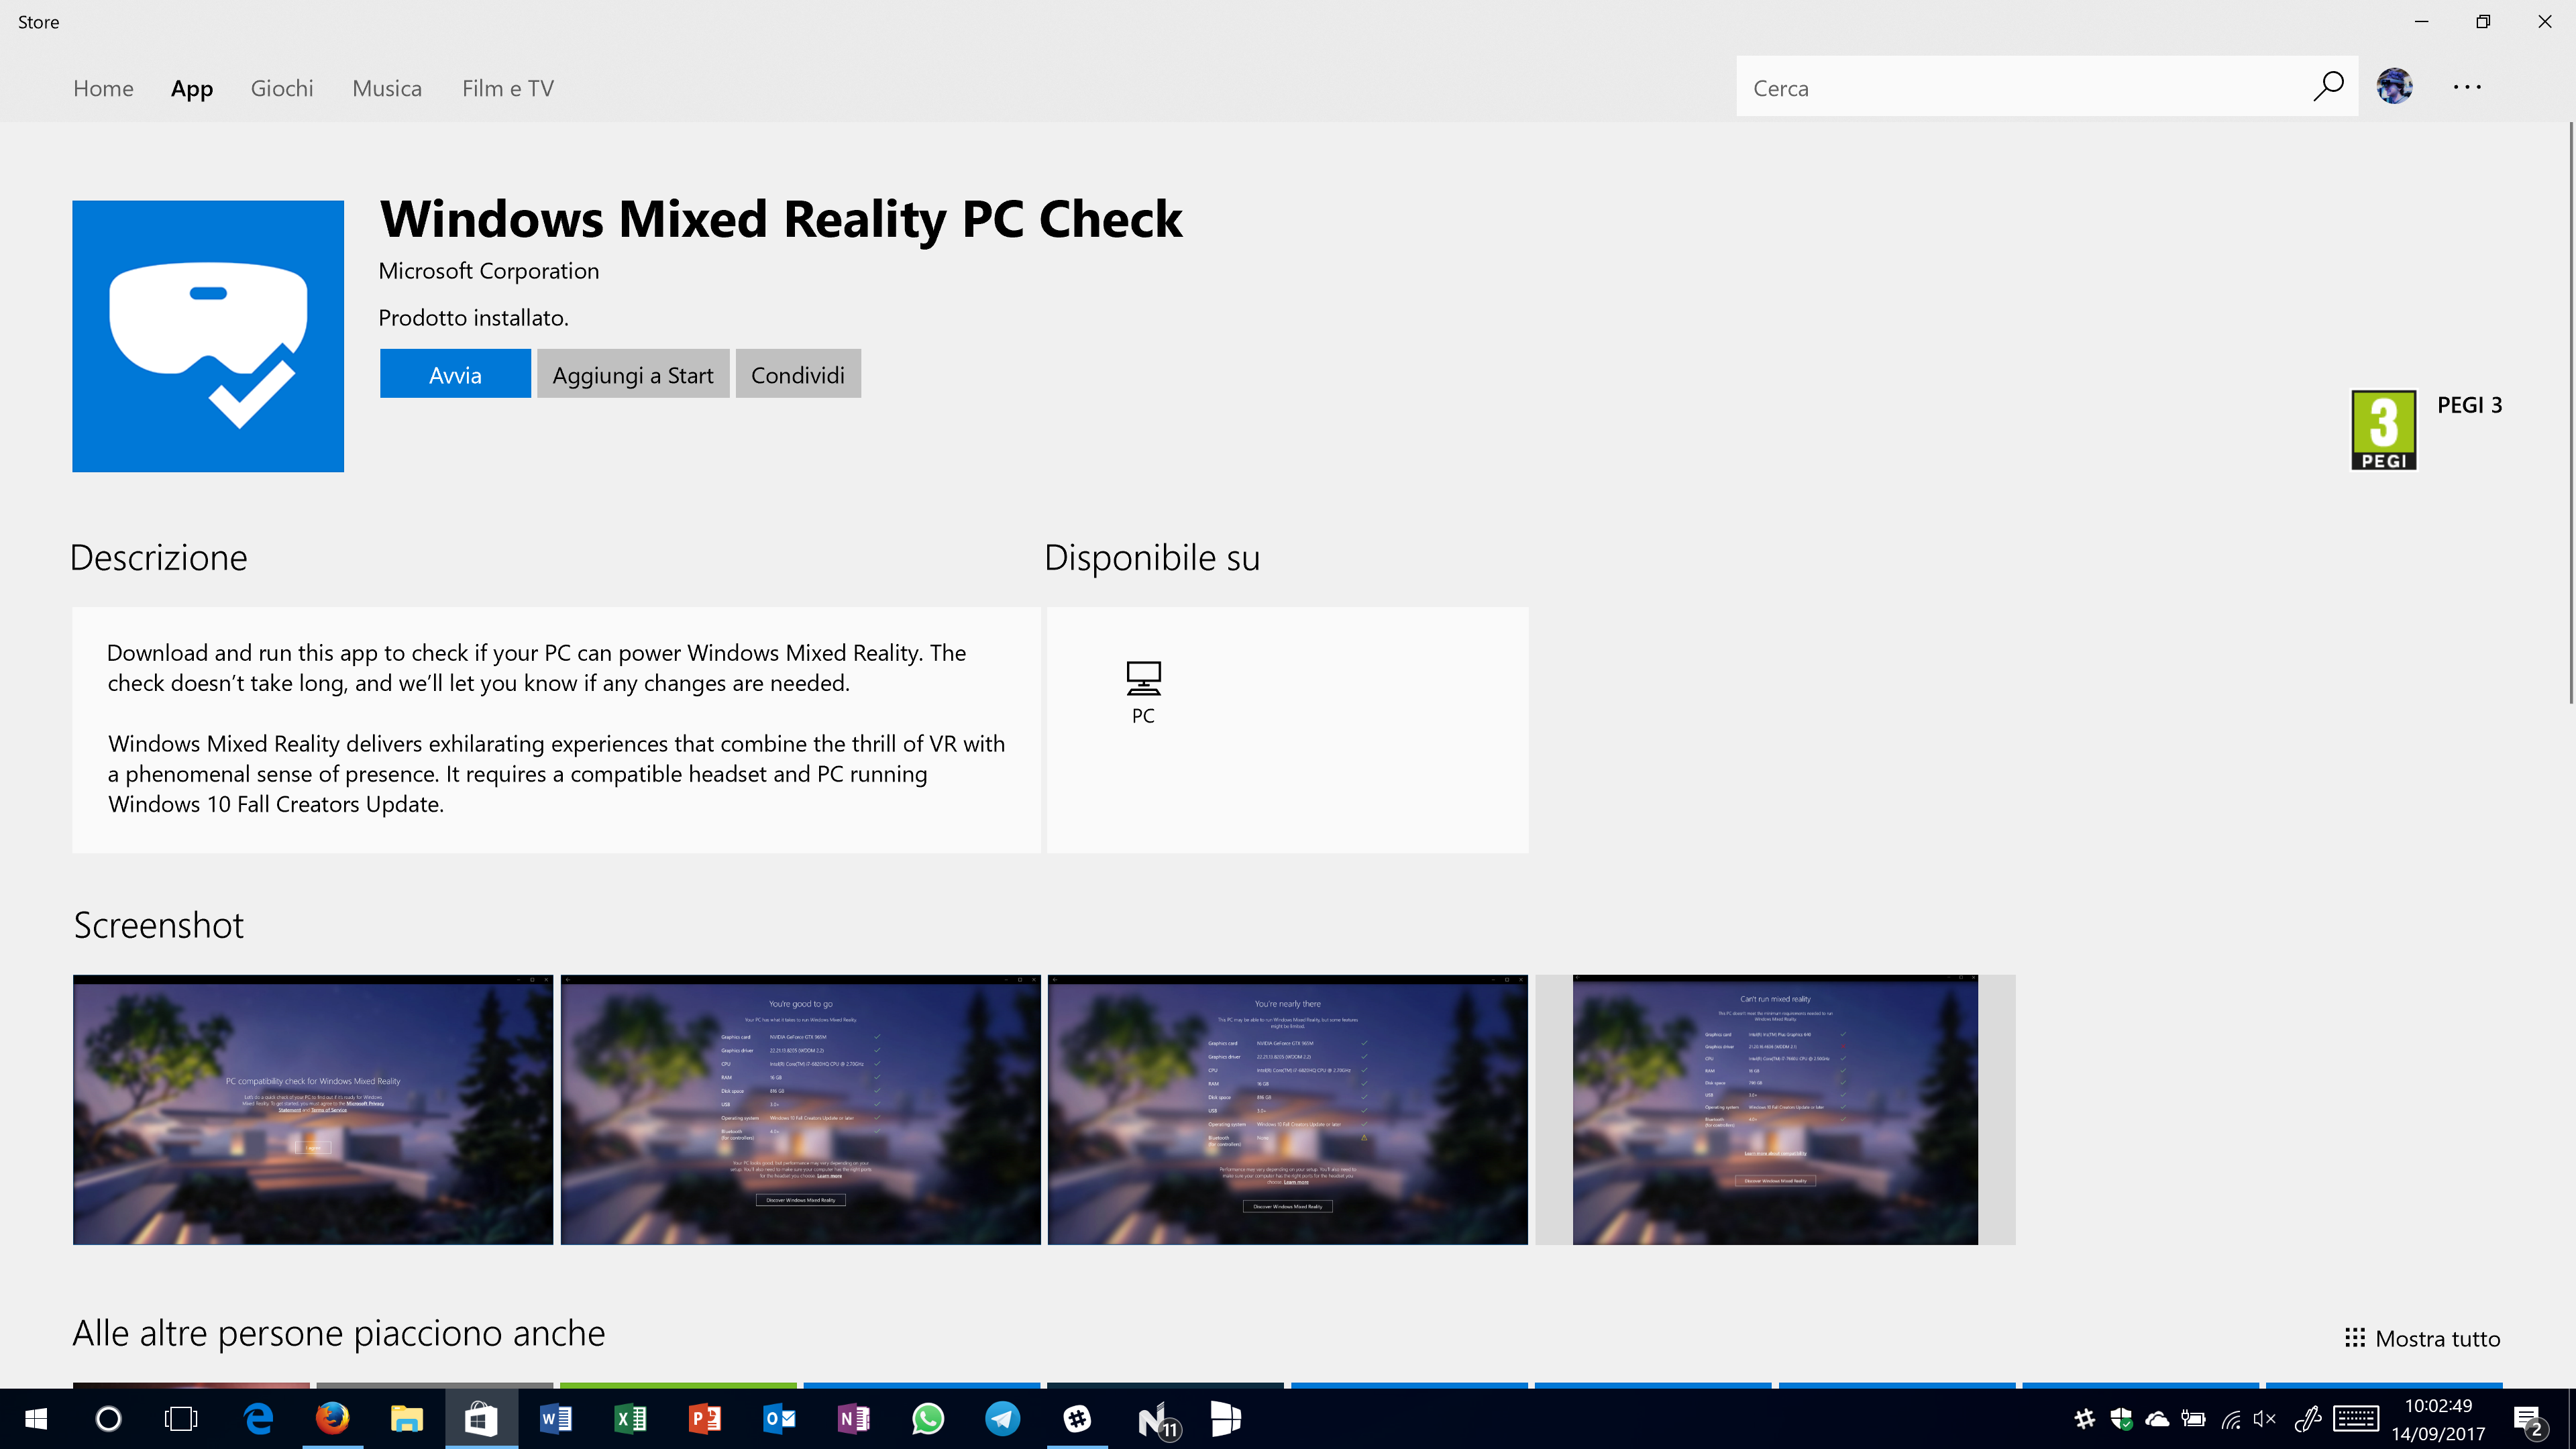Screen dimensions: 2576x1449
Task: Open Windows Defender tray icon
Action: tap(2121, 1419)
